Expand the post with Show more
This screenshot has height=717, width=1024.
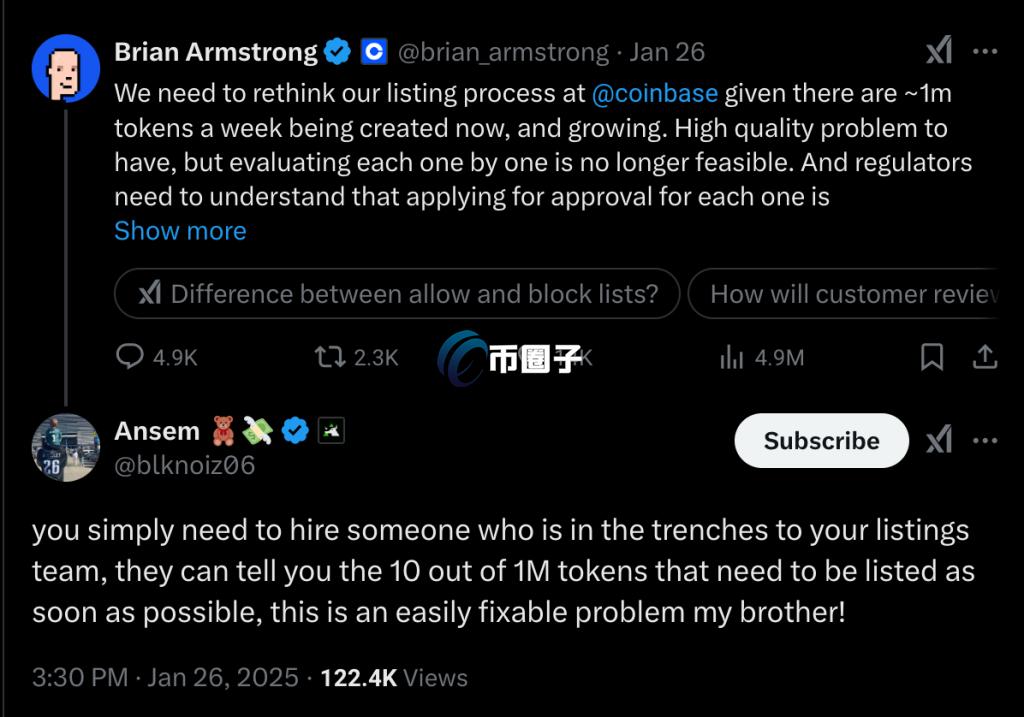[x=180, y=231]
